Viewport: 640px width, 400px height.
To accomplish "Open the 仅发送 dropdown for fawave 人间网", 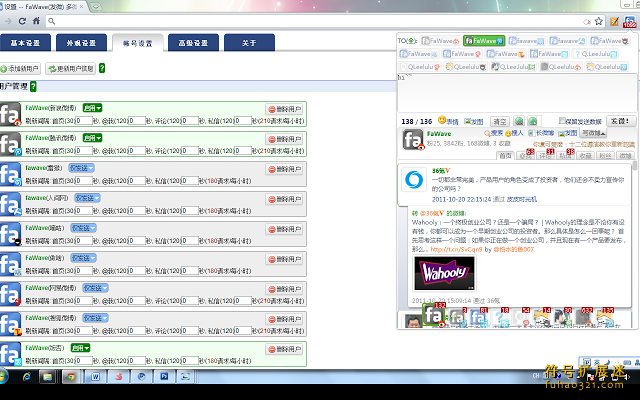I will [87, 198].
